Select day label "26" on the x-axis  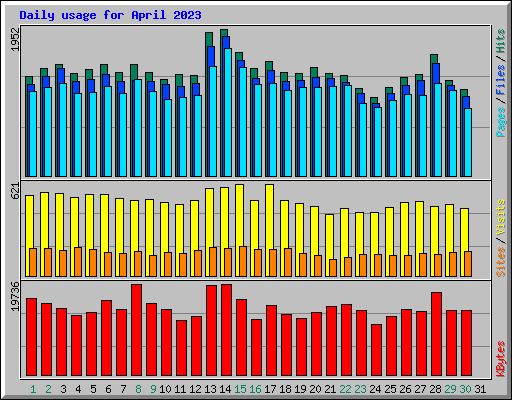405,389
